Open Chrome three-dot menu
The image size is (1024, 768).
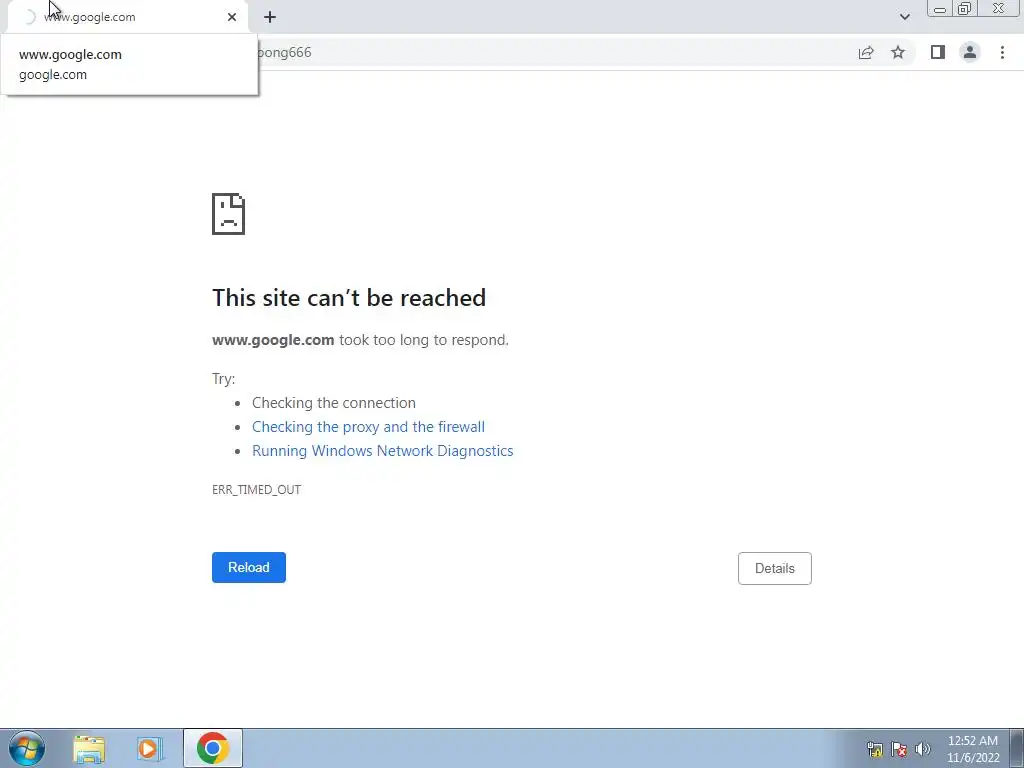click(1002, 52)
